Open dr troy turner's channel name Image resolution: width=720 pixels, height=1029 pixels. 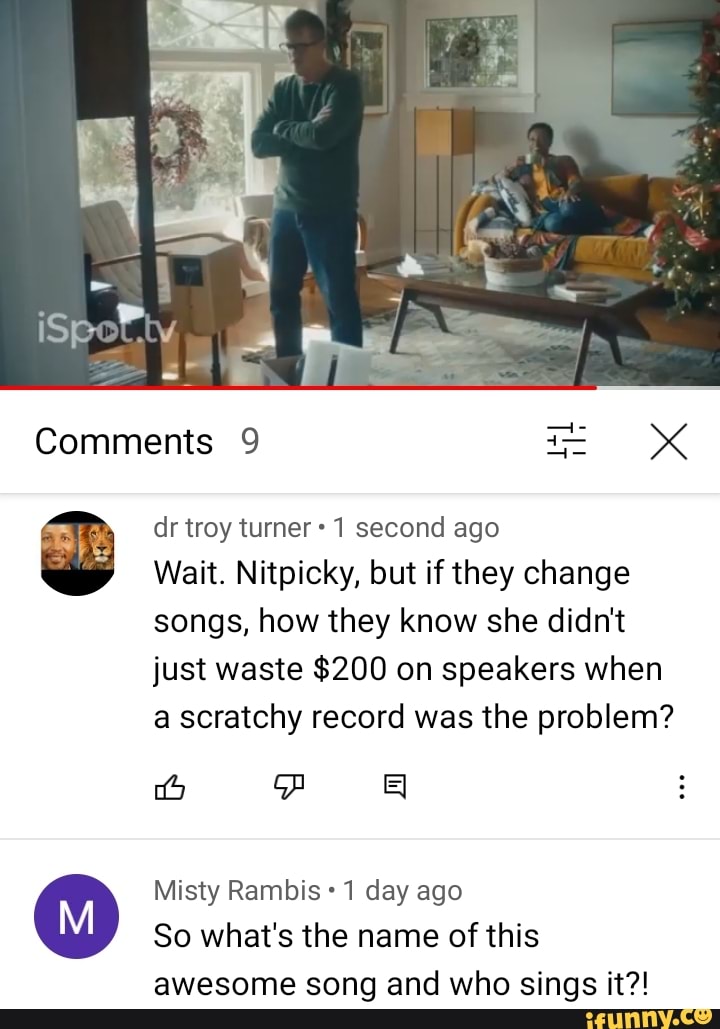(x=232, y=528)
